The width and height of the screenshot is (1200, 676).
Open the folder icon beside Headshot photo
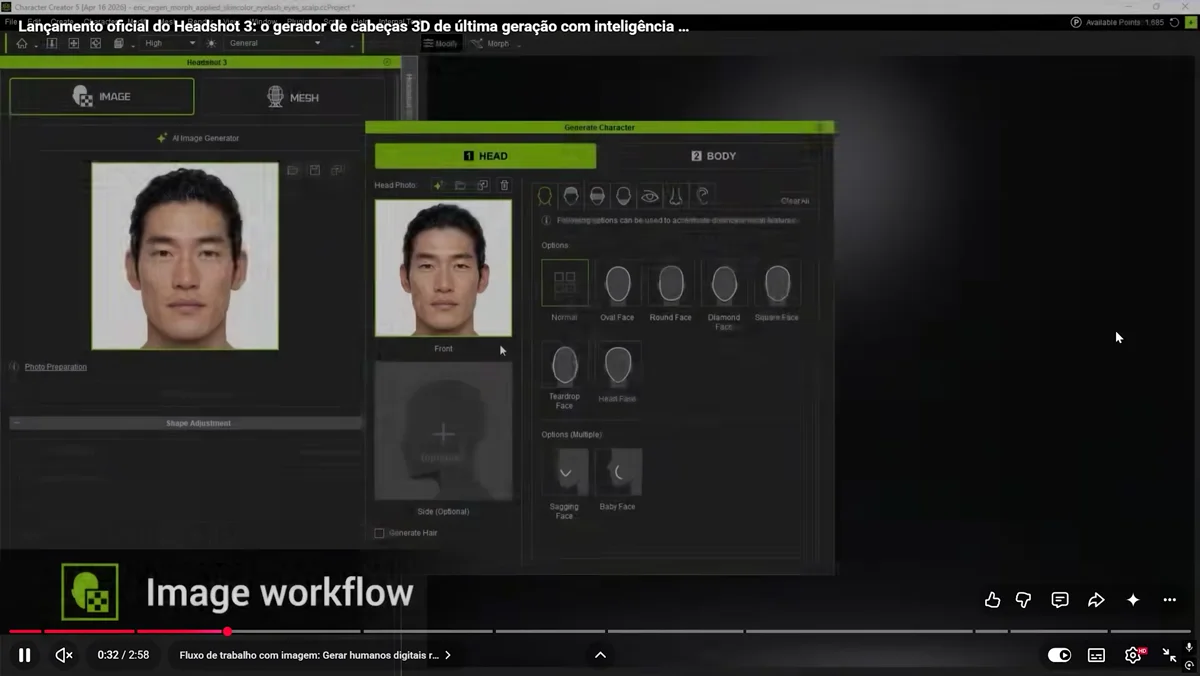(293, 171)
